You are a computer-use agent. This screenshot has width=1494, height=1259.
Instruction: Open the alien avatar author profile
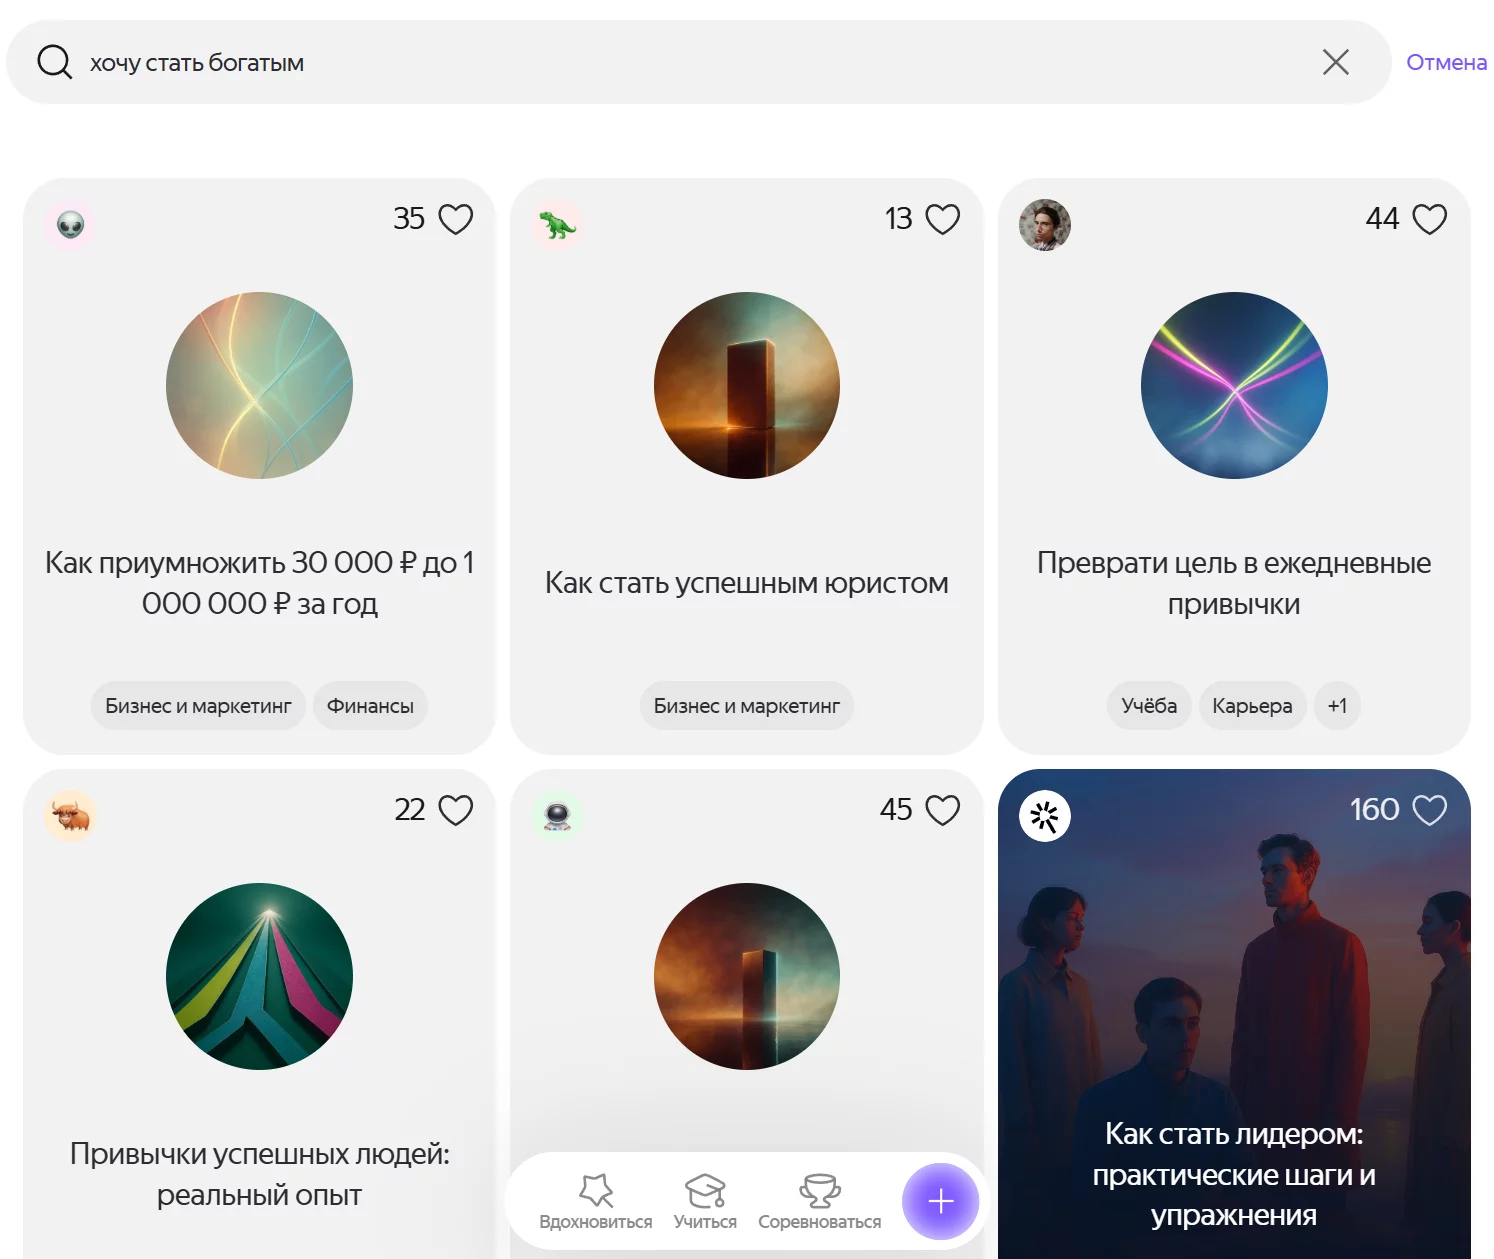click(x=71, y=225)
